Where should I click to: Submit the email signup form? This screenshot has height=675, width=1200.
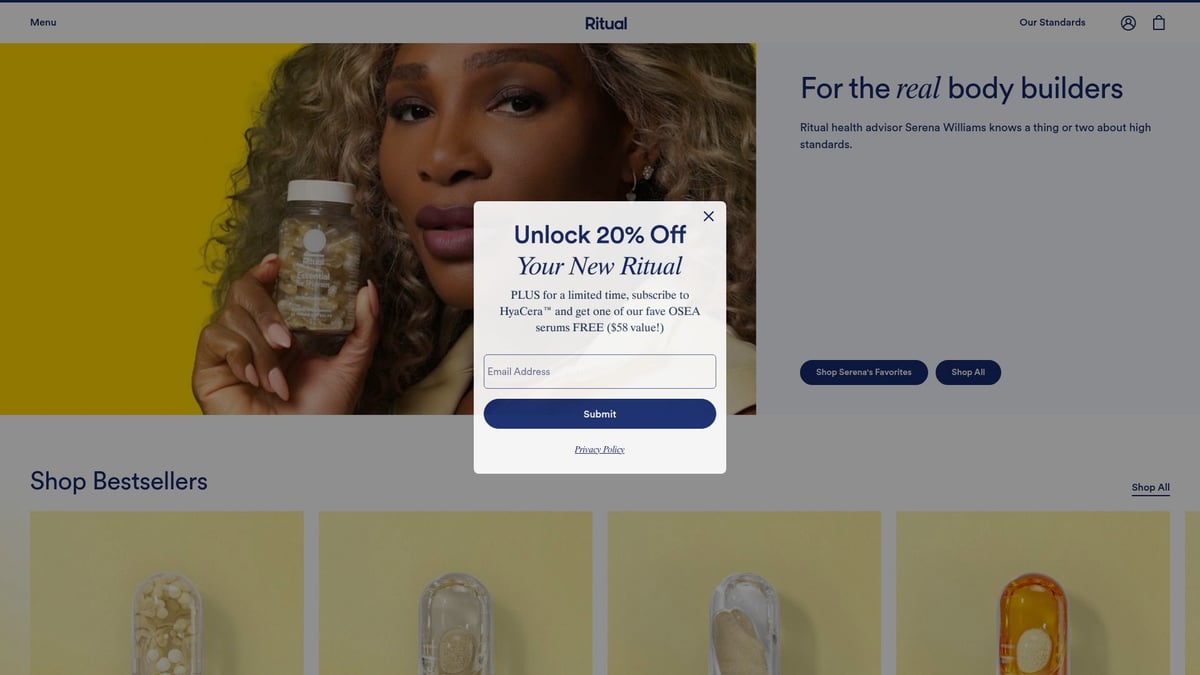(600, 414)
